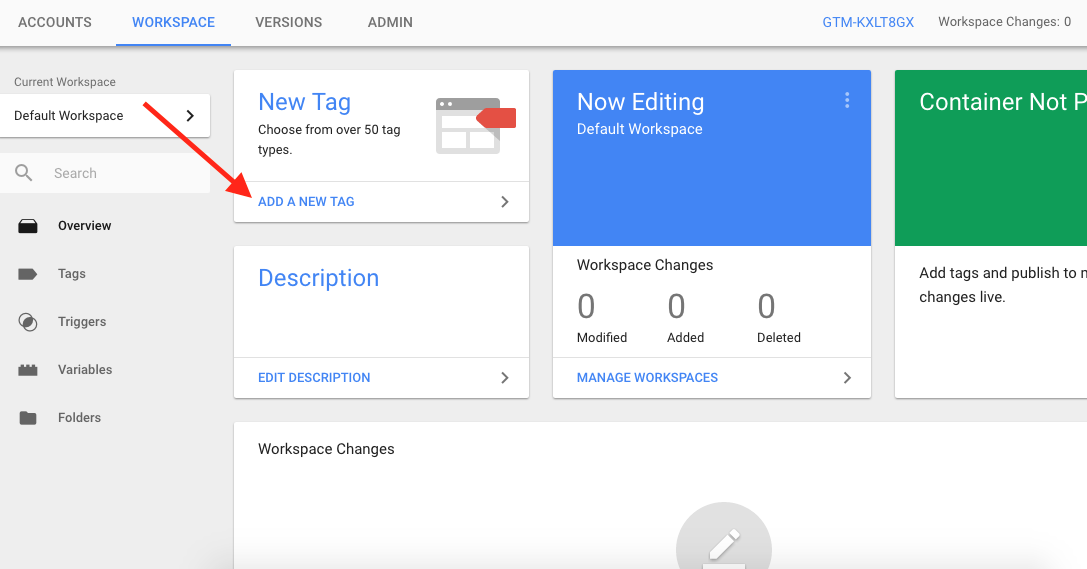This screenshot has width=1087, height=569.
Task: Go to the Admin tab
Action: coord(390,22)
